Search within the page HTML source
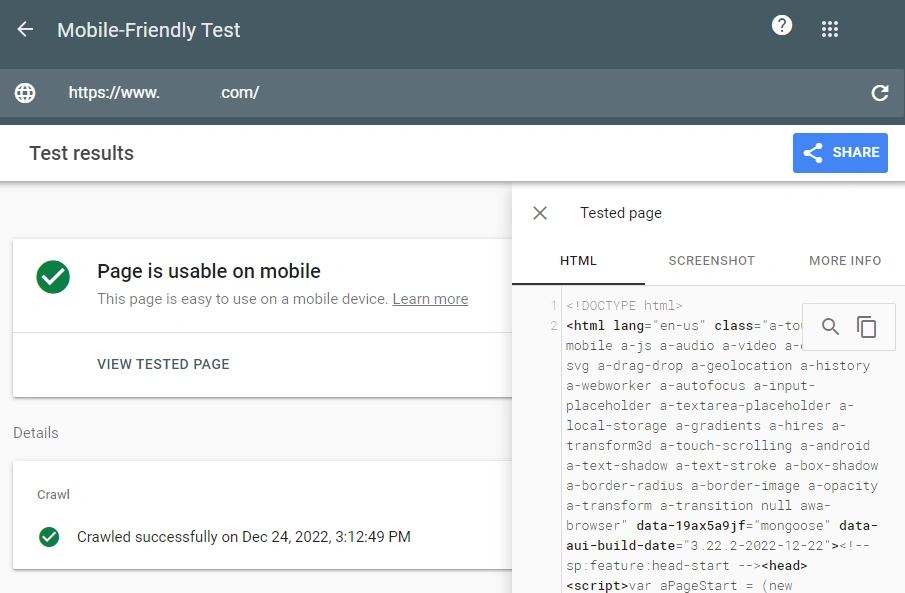Viewport: 905px width, 593px height. pyautogui.click(x=829, y=326)
